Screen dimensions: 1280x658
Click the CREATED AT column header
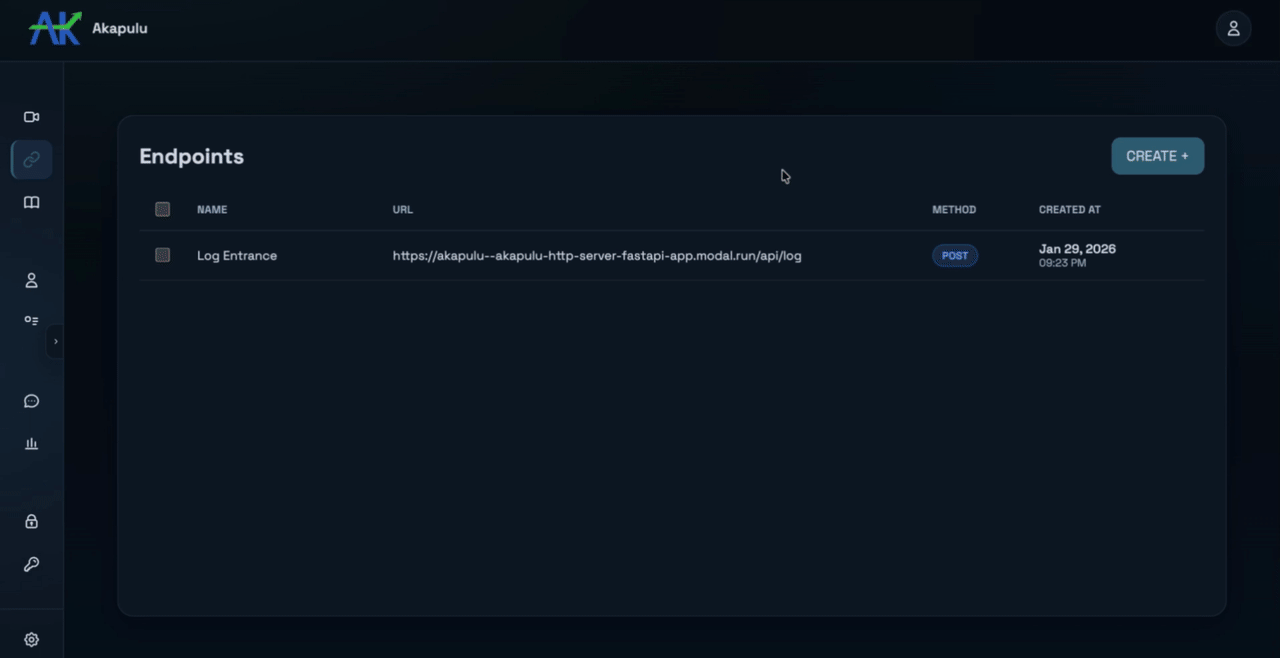click(1069, 209)
